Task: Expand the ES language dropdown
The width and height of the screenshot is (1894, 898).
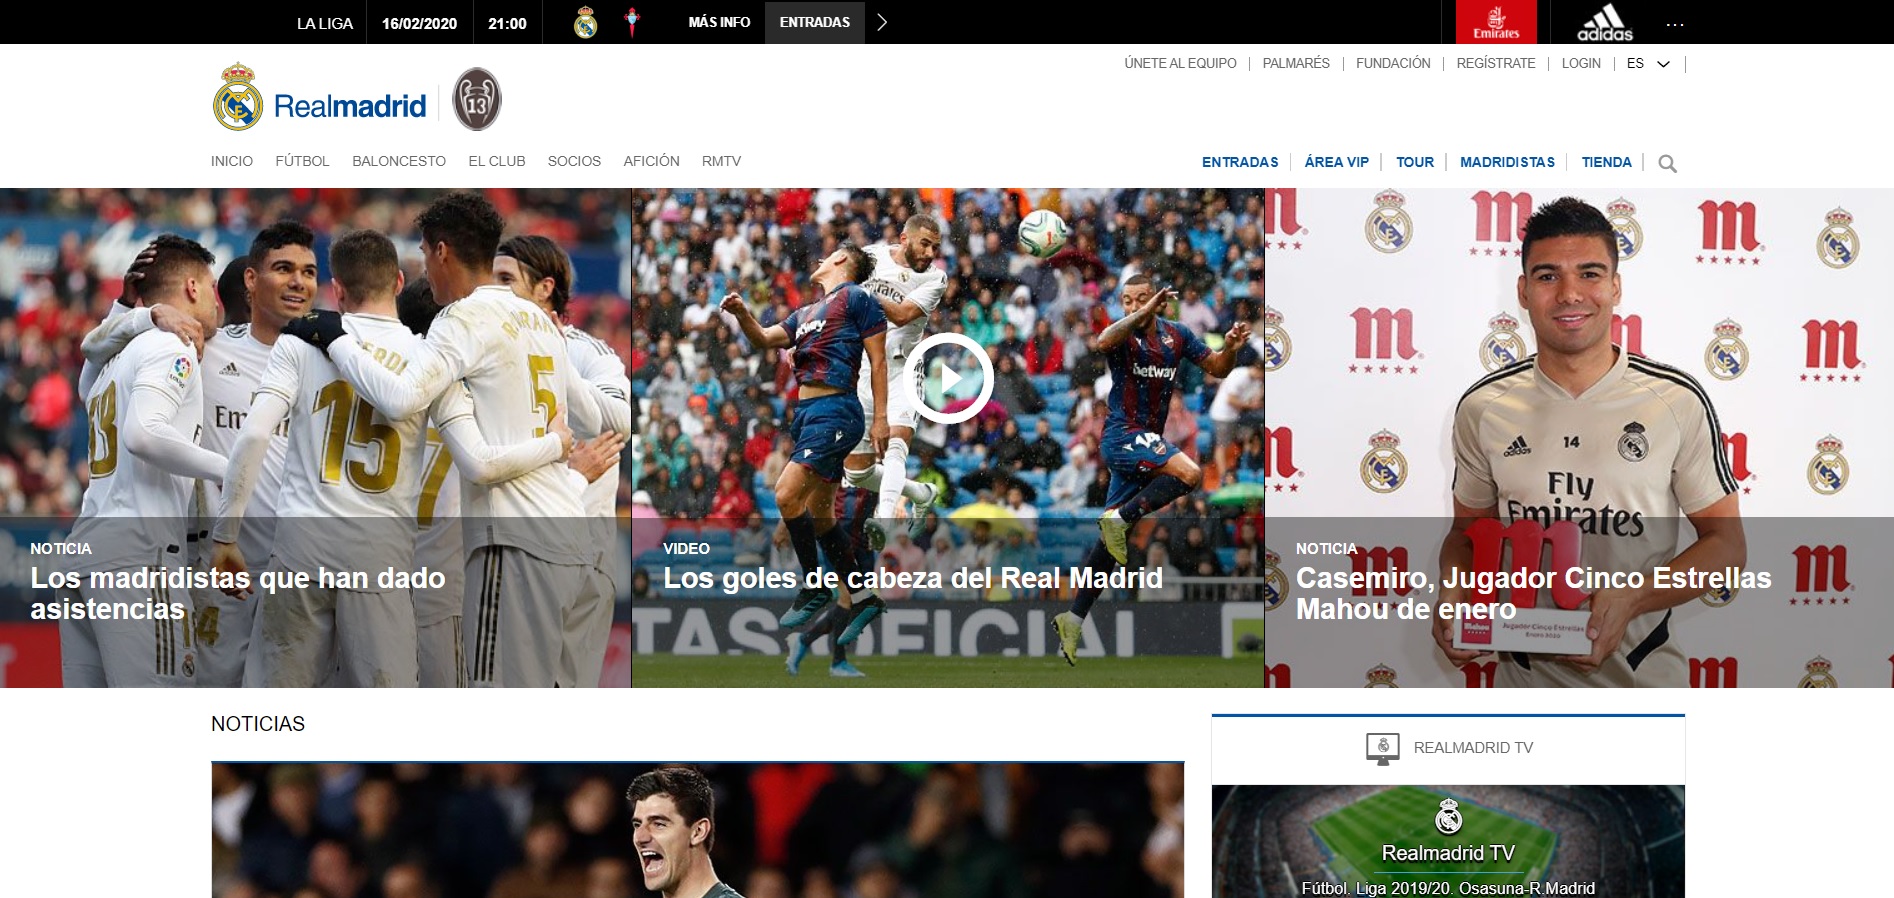Action: (1648, 63)
